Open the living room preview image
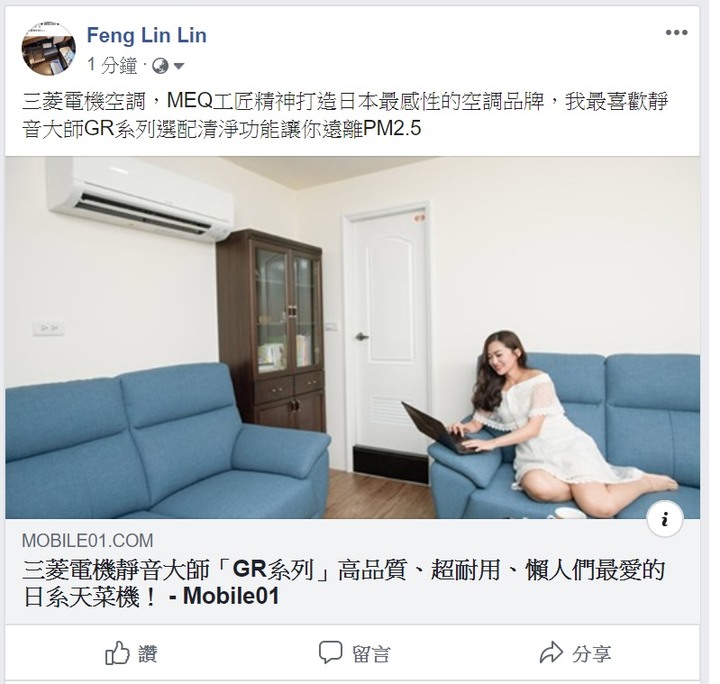Screen dimensions: 720x684 353,338
